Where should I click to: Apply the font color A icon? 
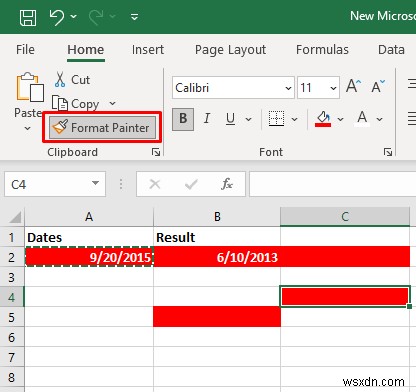362,119
